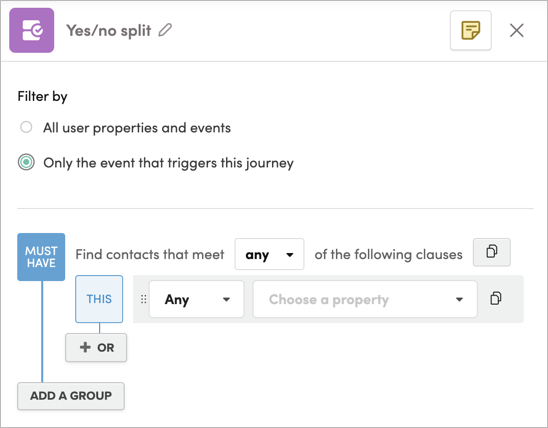
Task: Grab the clause row drag handle
Action: [x=143, y=299]
